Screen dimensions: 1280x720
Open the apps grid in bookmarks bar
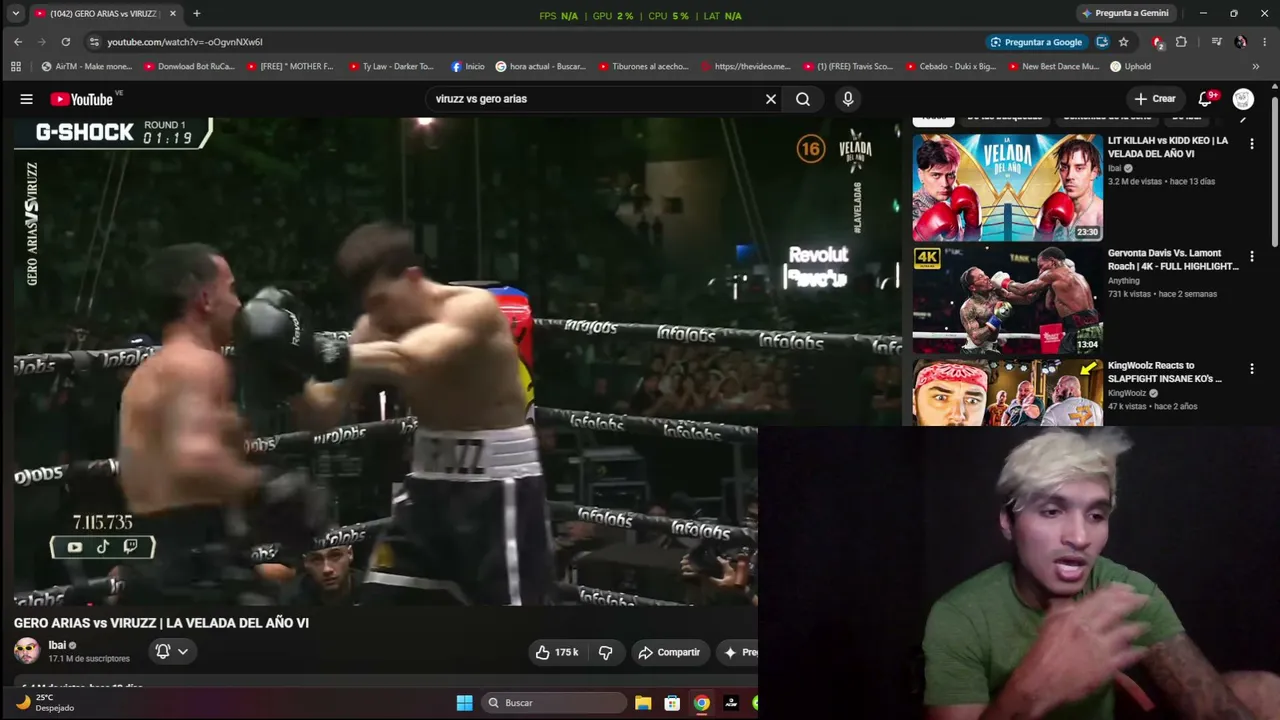16,67
